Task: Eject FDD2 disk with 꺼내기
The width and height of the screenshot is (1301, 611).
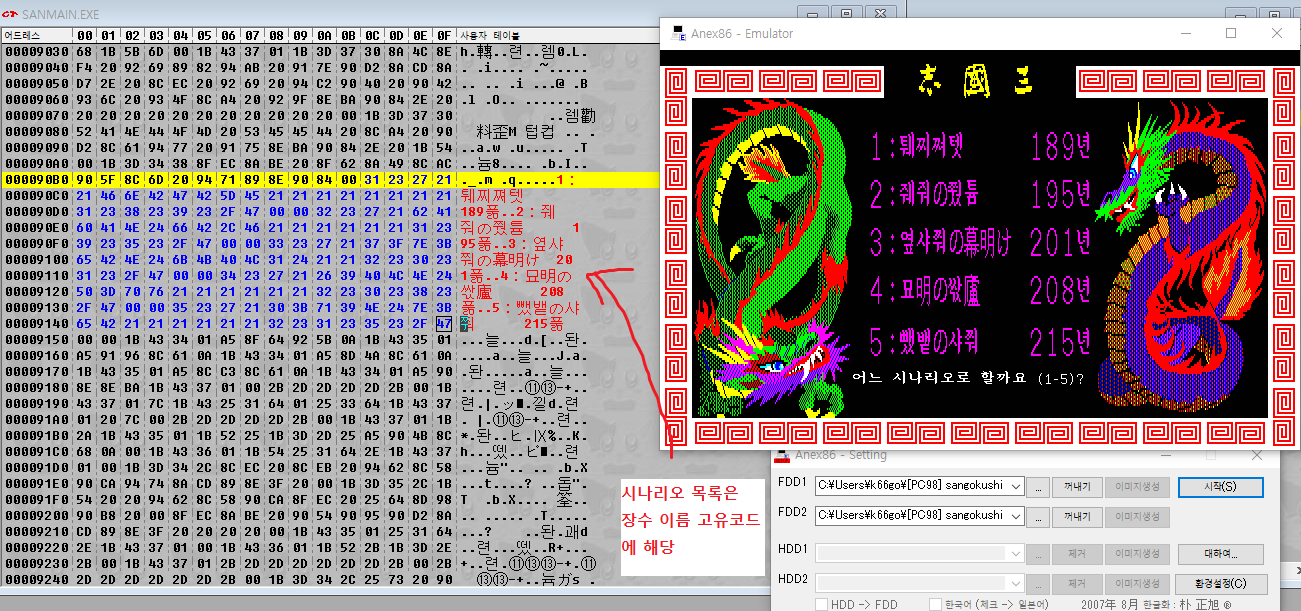Action: (1078, 517)
